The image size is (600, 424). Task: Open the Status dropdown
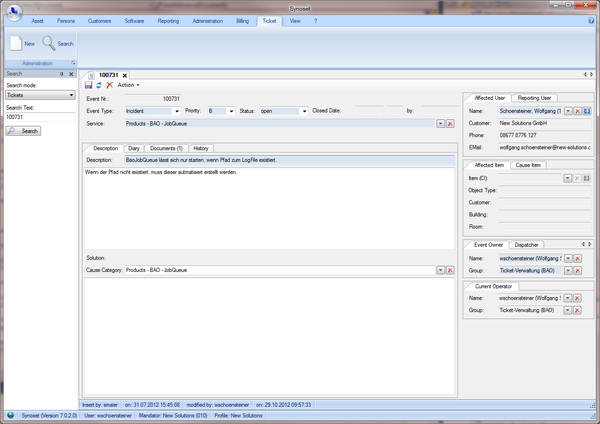[304, 111]
